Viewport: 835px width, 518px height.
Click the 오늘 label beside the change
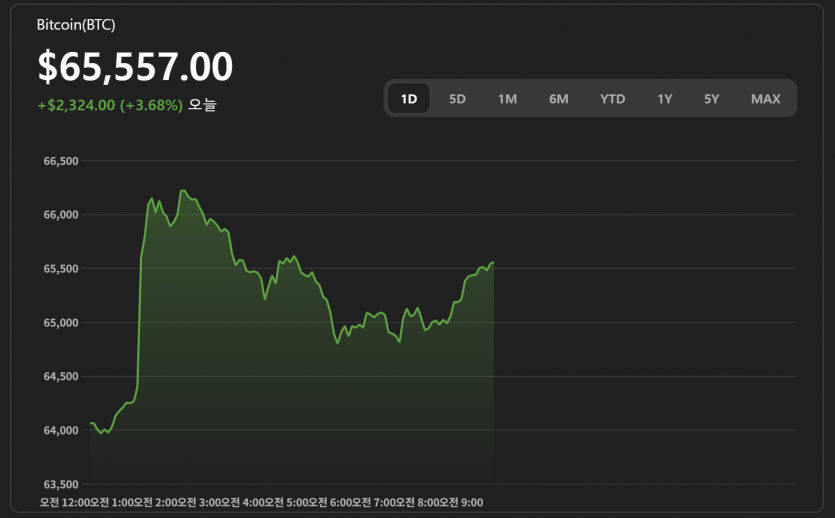click(202, 105)
